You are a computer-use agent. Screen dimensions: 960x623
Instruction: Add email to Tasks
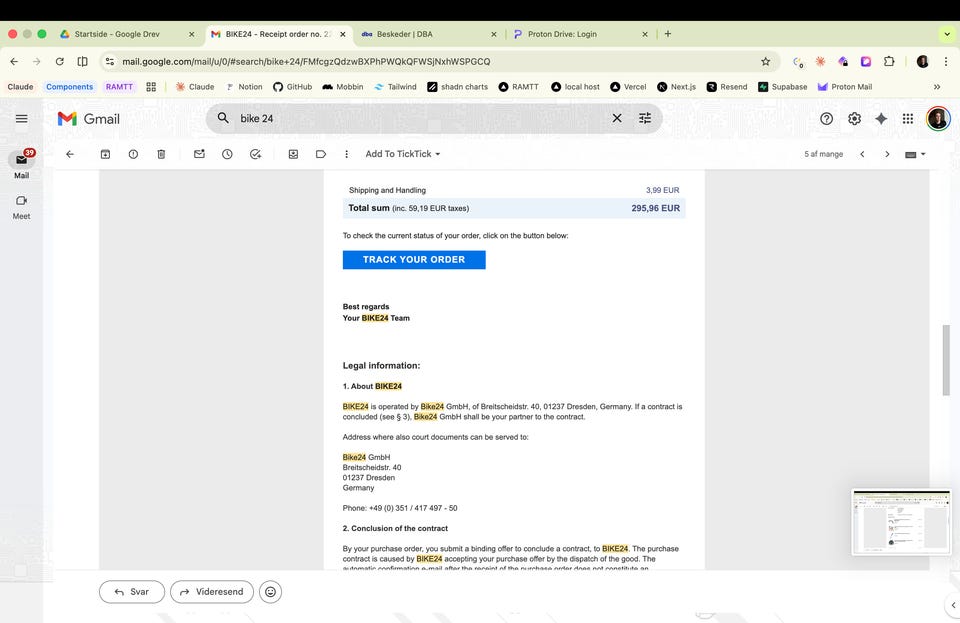255,154
